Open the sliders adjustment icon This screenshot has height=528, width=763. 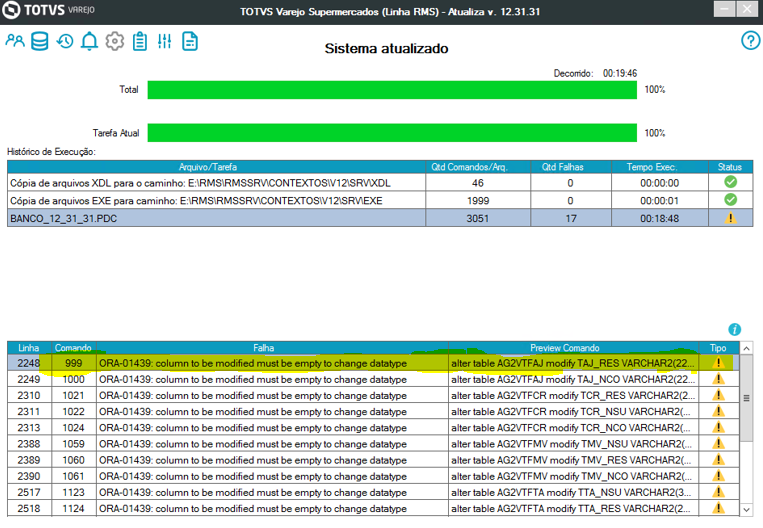pos(164,41)
